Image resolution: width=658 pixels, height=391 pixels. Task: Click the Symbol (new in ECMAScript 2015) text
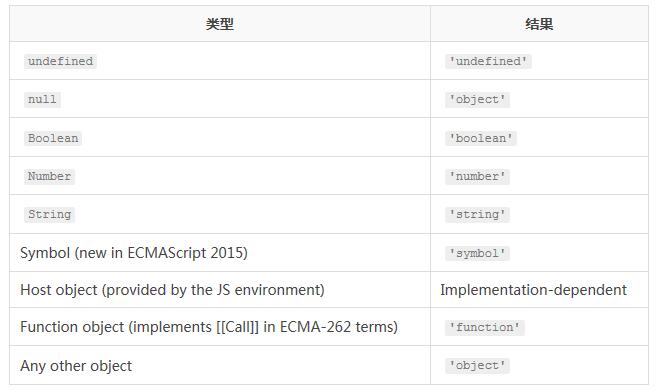coord(134,253)
